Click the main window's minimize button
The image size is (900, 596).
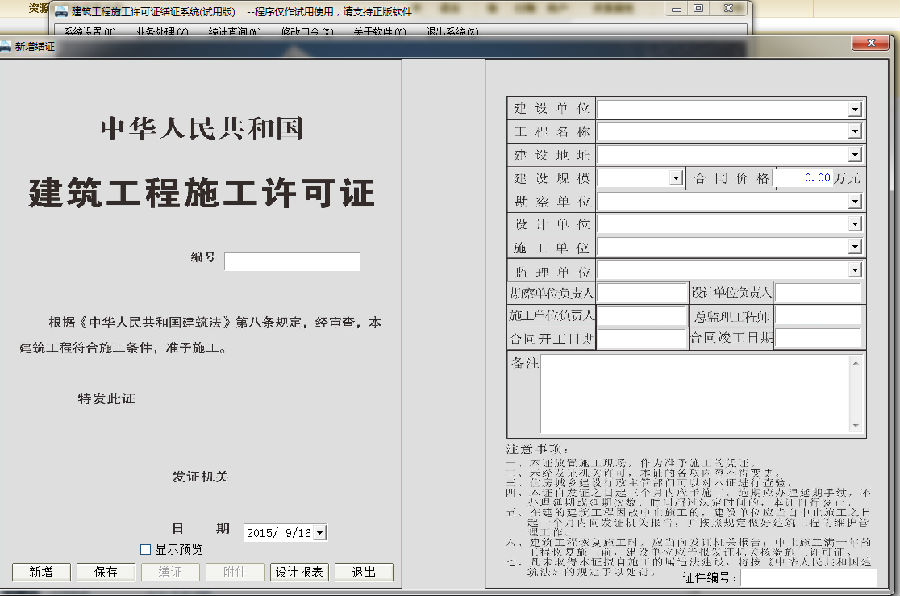(x=677, y=9)
